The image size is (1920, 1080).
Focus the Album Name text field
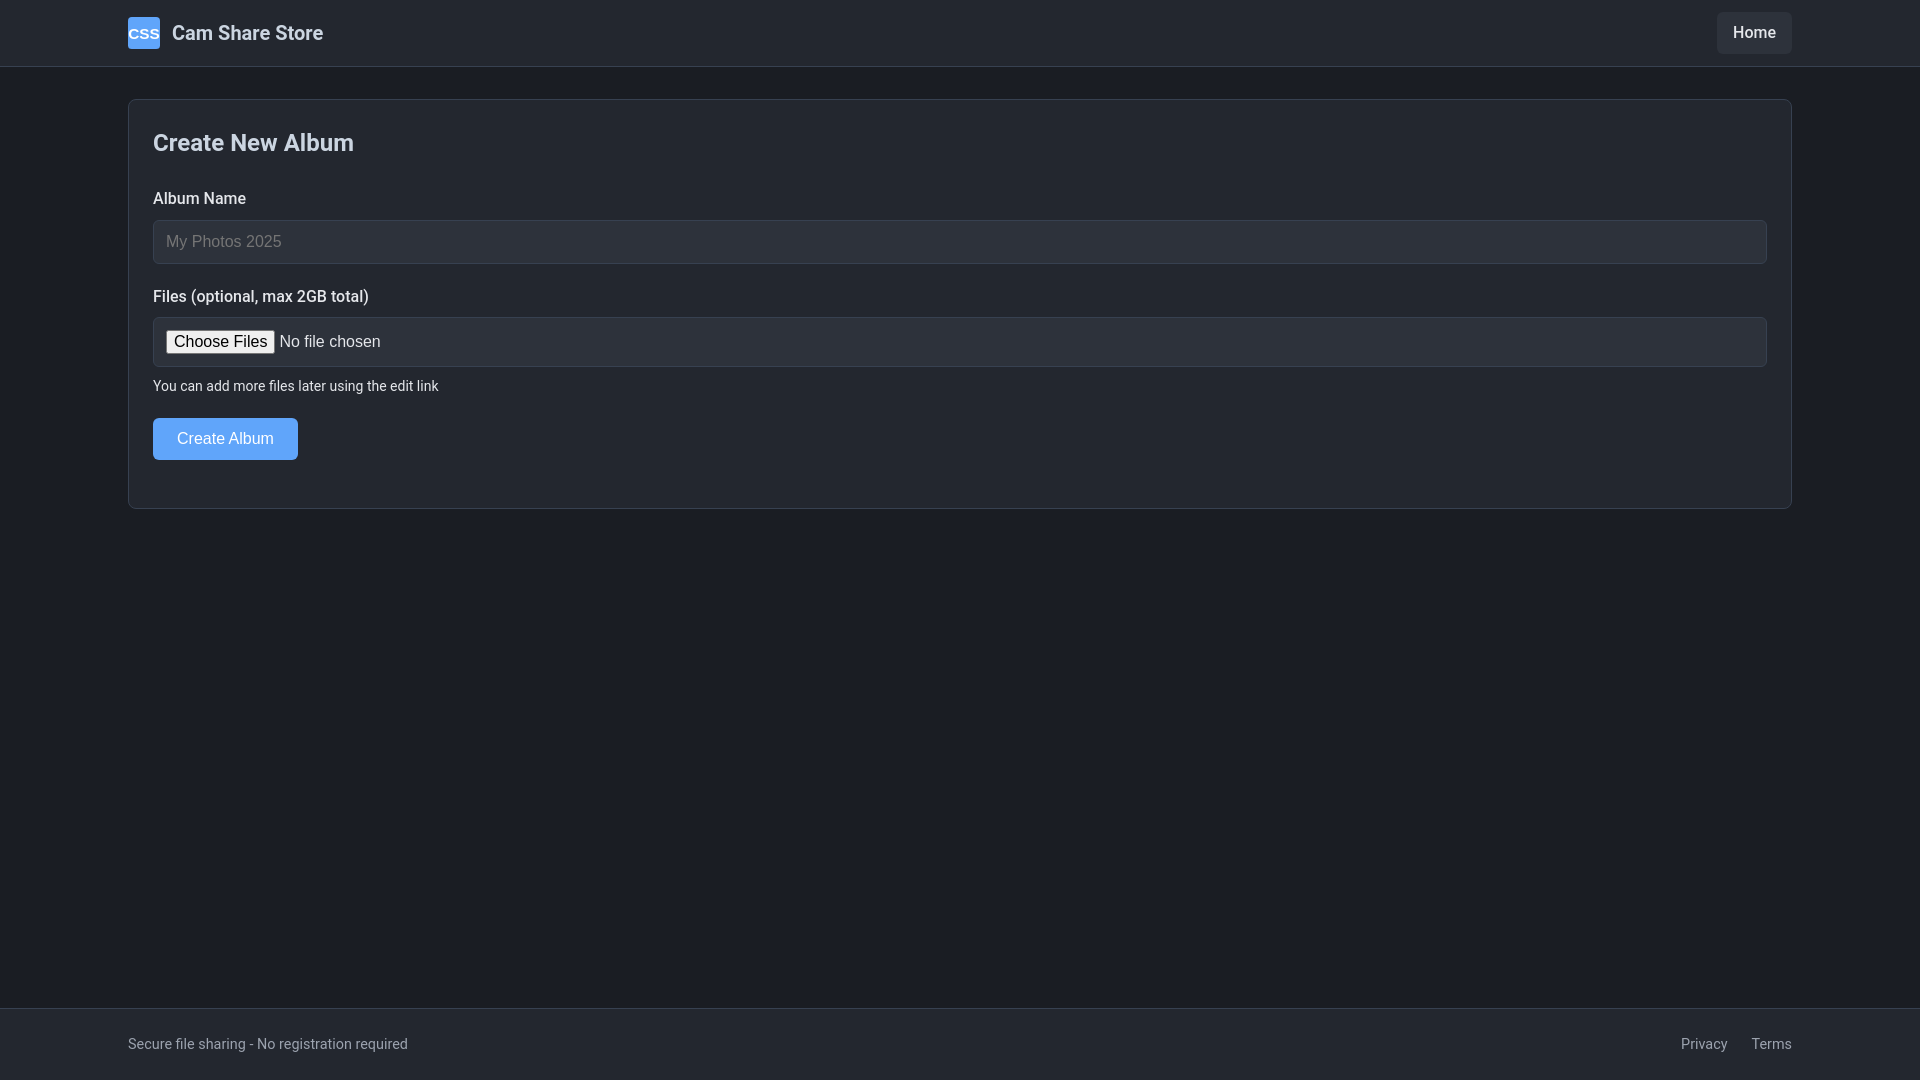[x=959, y=242]
